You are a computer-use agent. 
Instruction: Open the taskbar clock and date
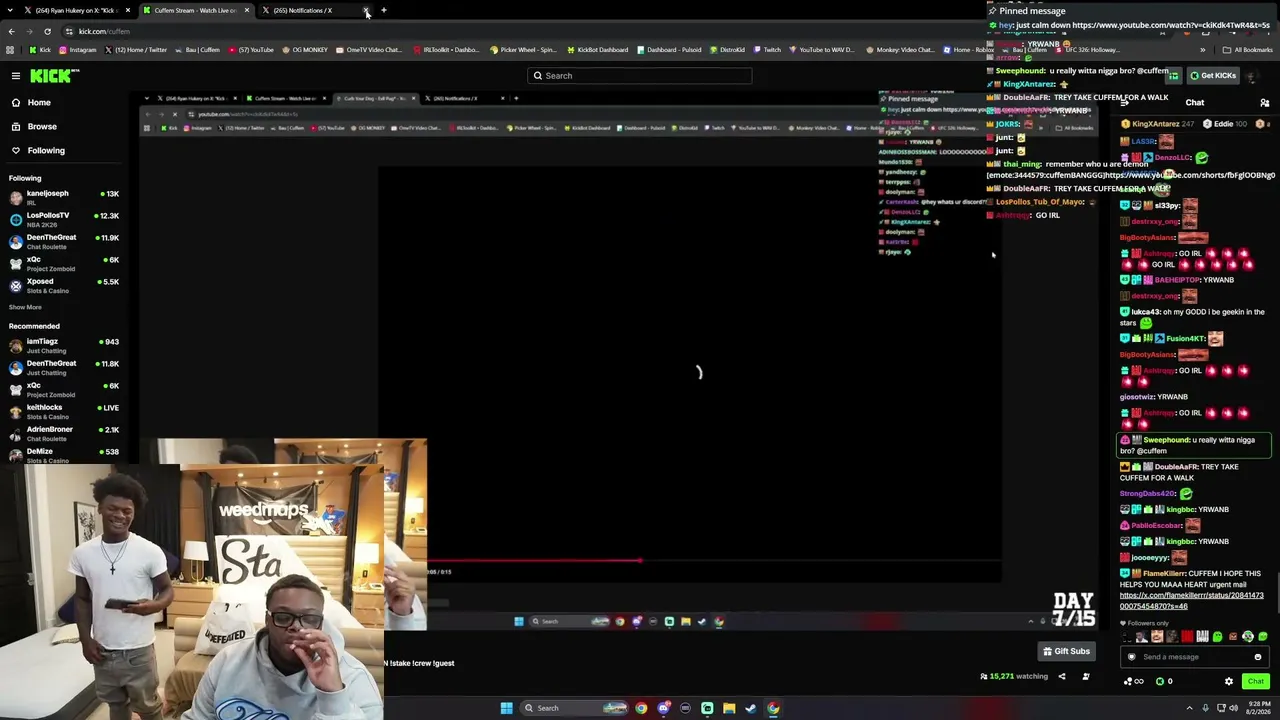pyautogui.click(x=1258, y=708)
